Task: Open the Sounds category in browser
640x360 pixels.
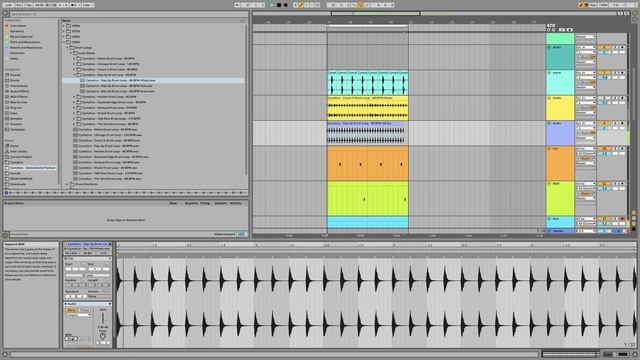Action: [x=15, y=75]
